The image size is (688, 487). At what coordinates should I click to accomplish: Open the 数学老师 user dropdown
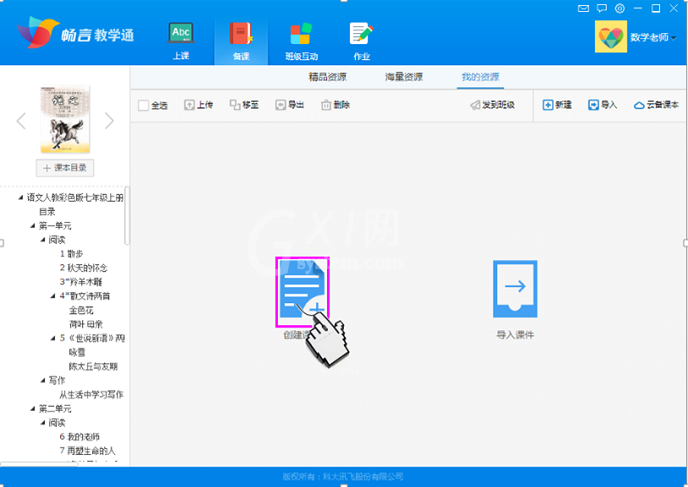pos(653,37)
